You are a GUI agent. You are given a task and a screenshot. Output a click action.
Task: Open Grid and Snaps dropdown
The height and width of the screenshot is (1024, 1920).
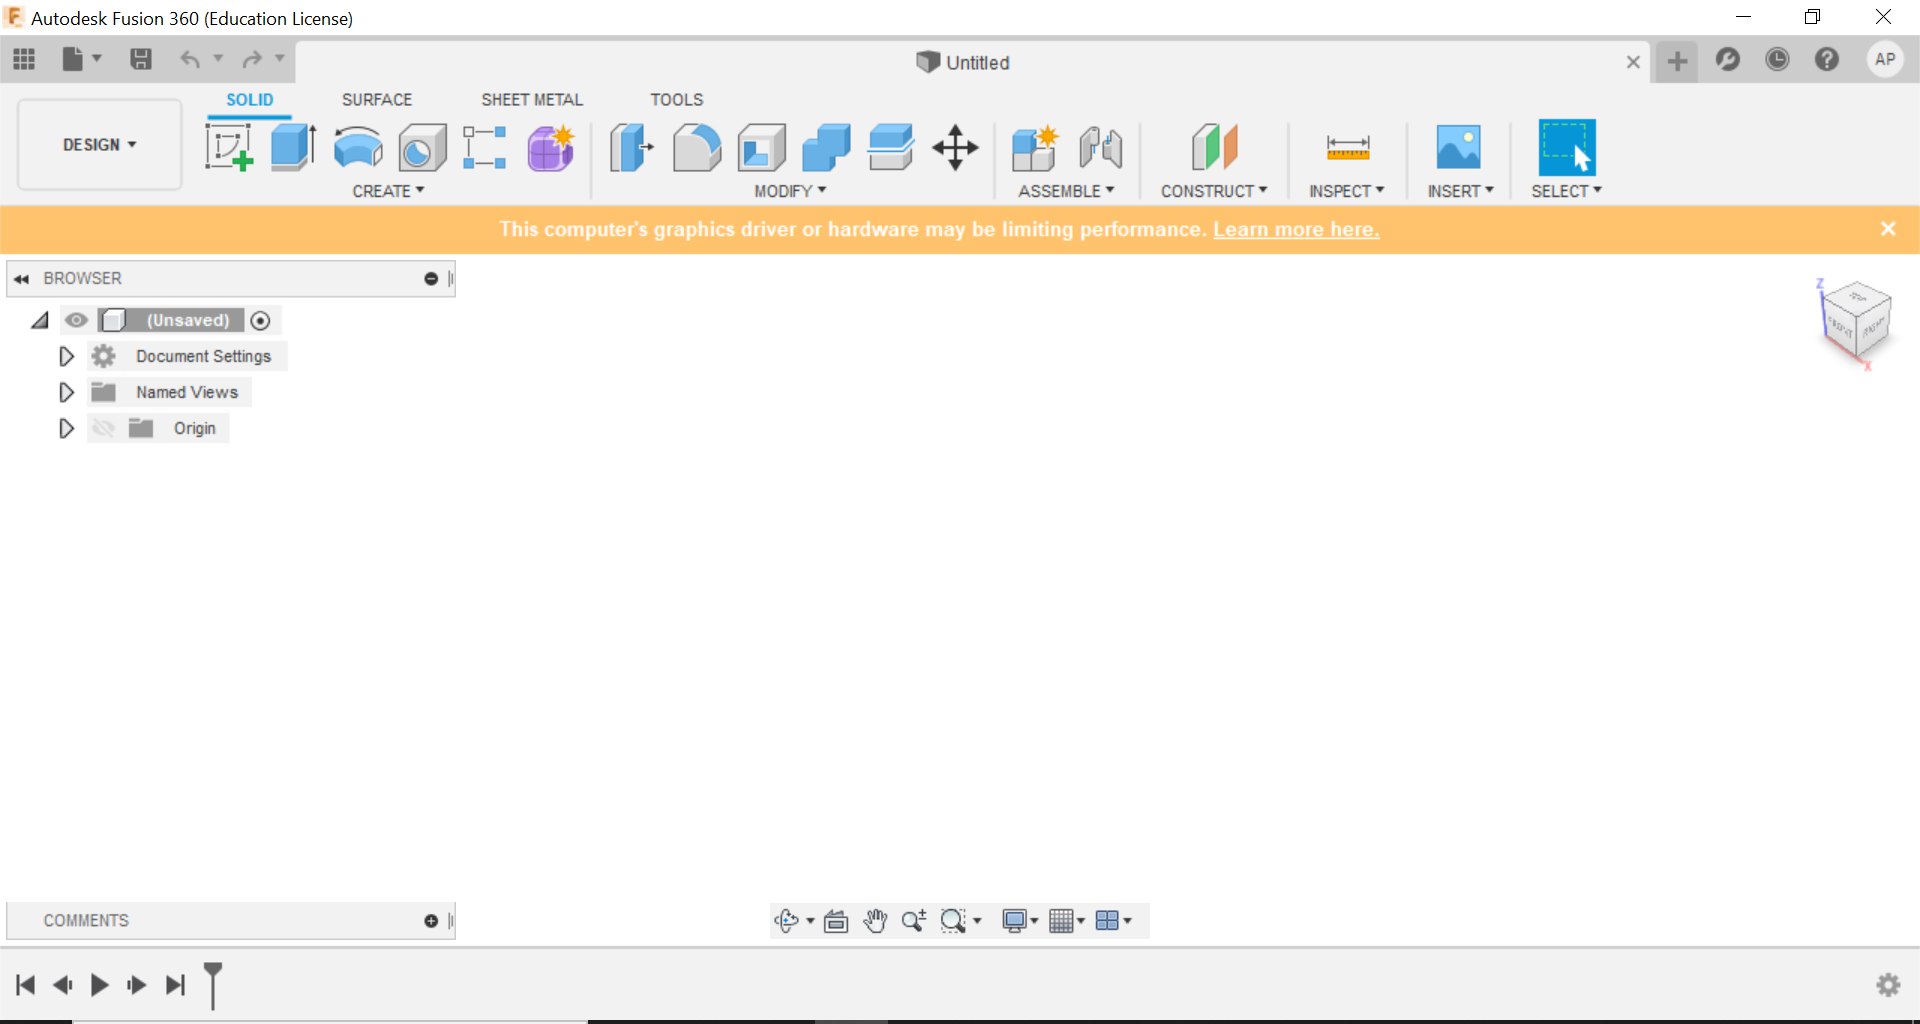click(x=1067, y=921)
